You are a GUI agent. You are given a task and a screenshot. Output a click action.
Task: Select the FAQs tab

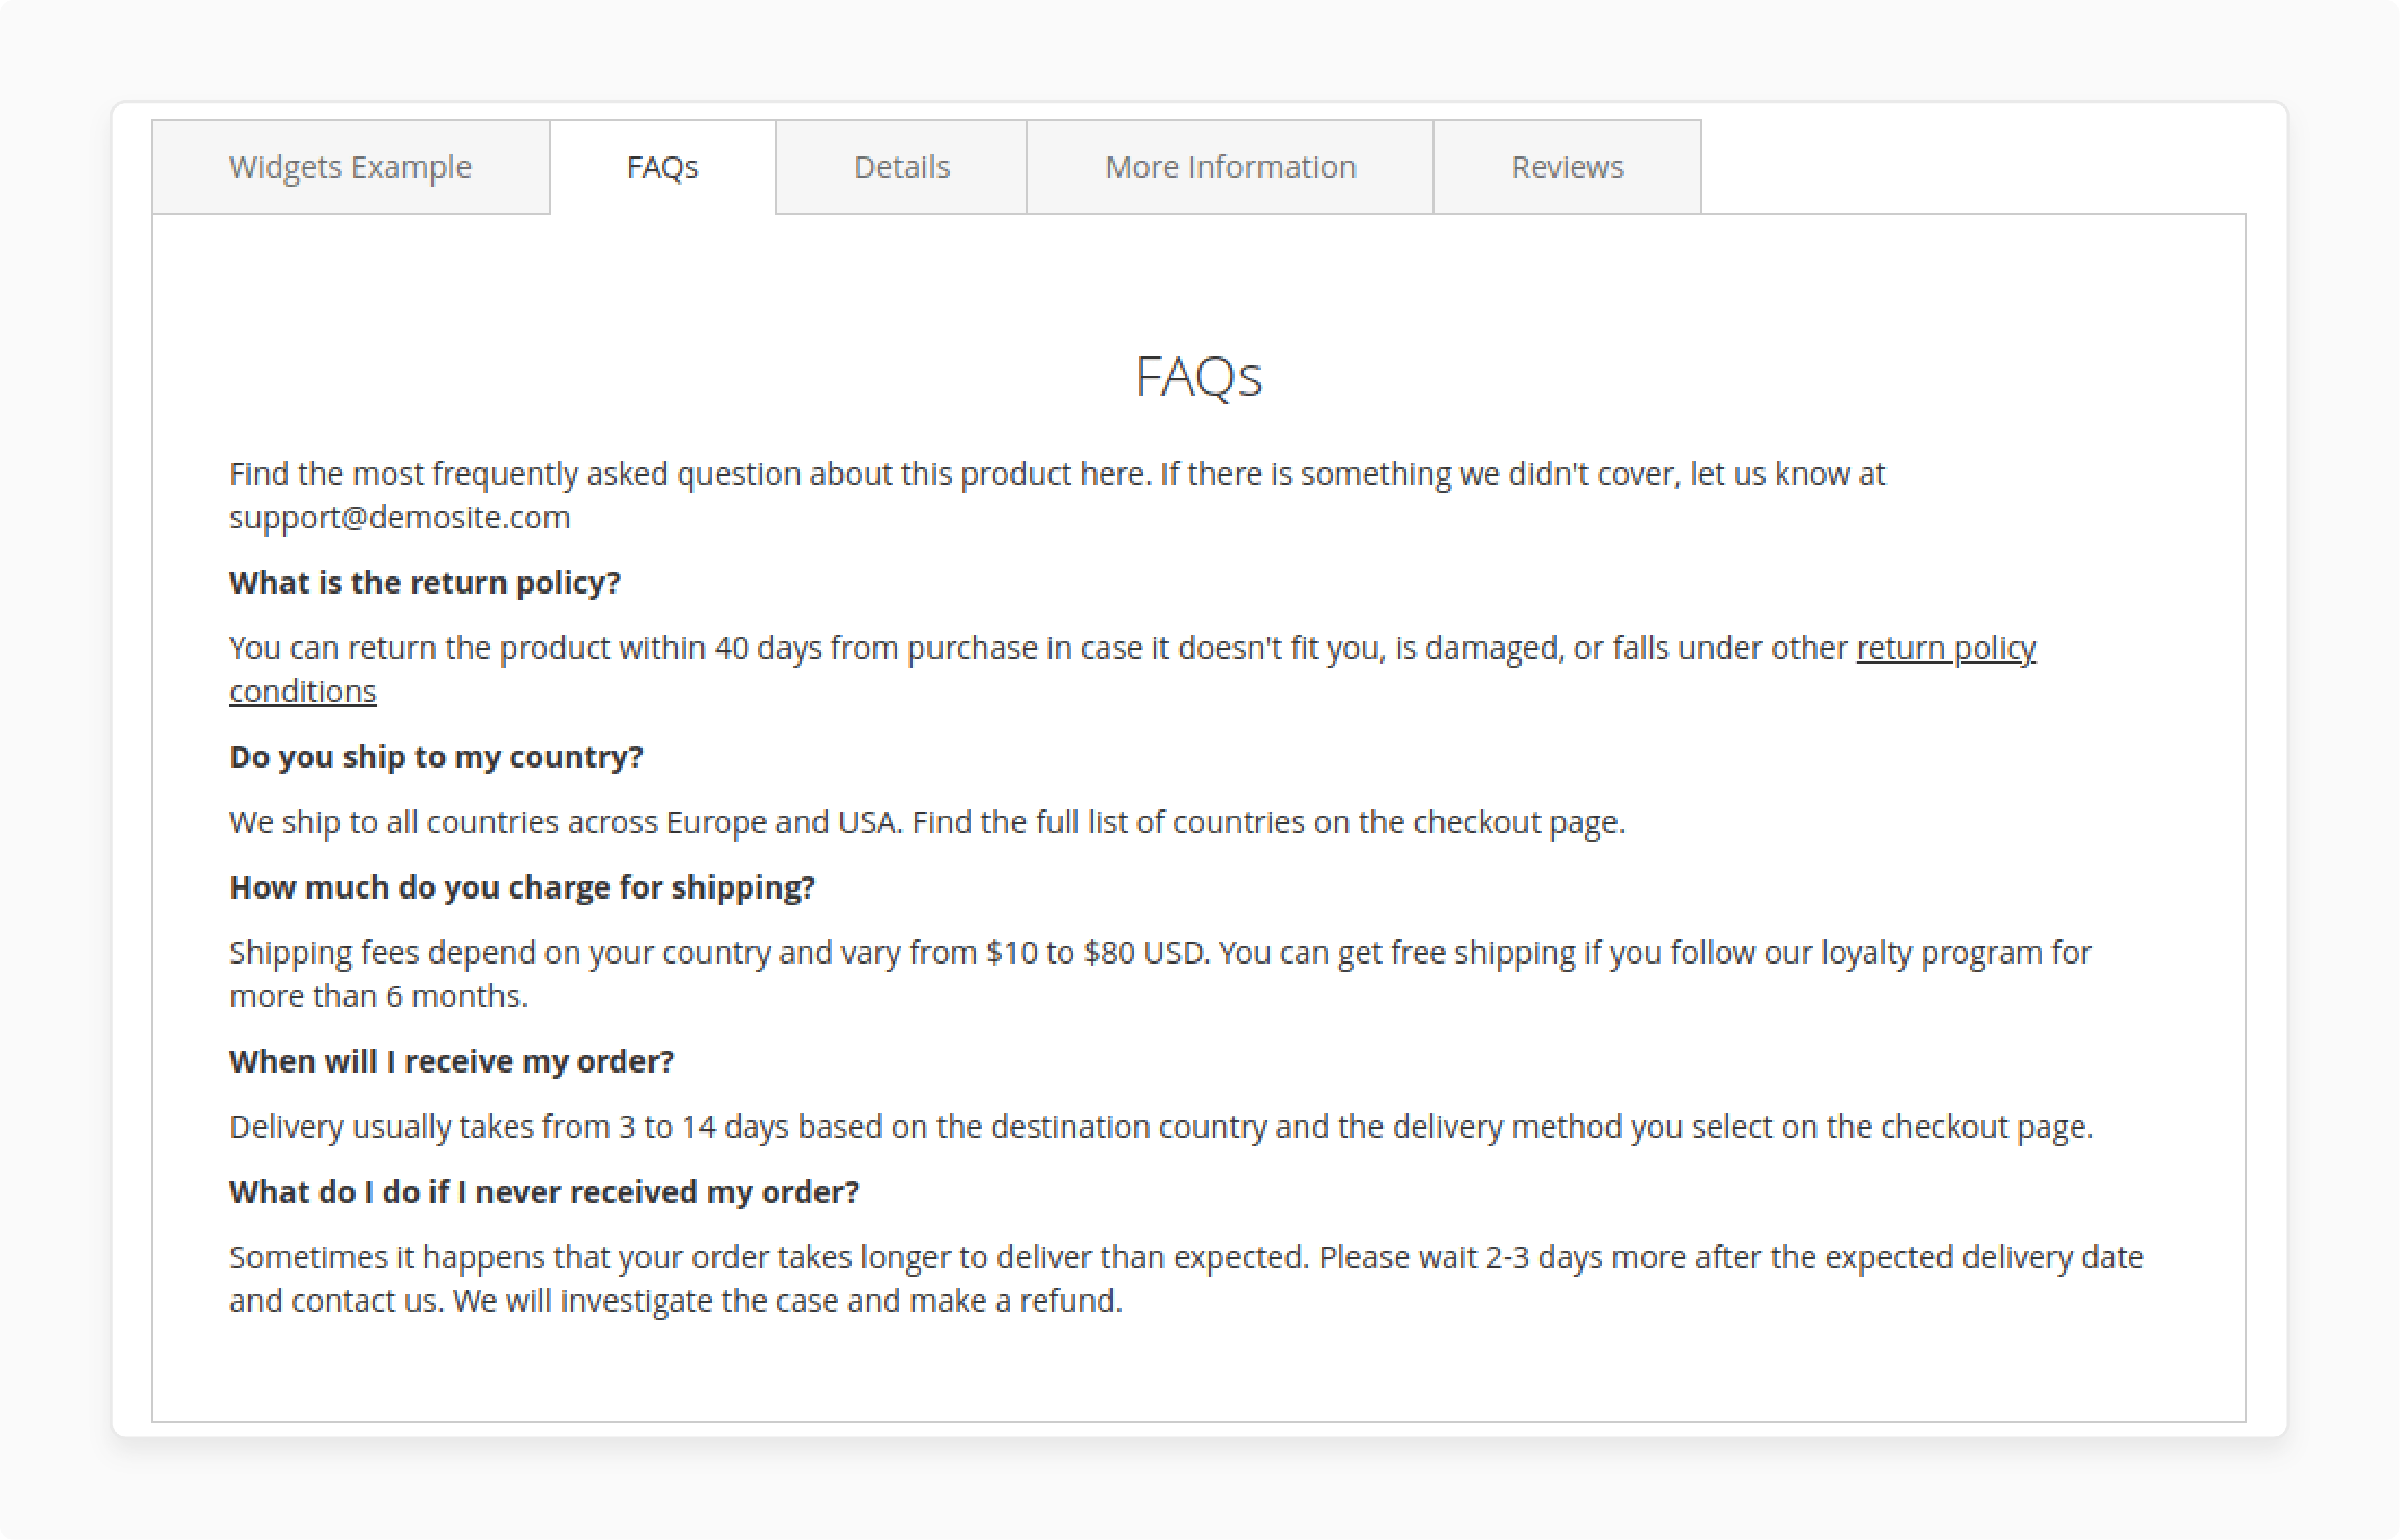click(x=663, y=167)
